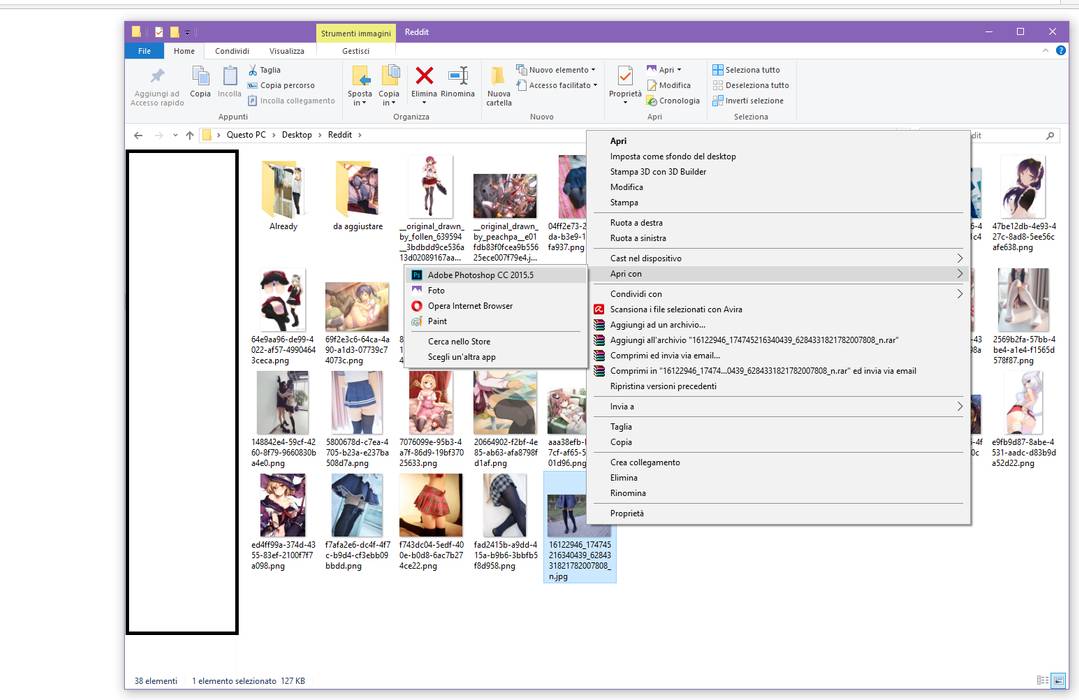
Task: Switch to the Visualizza tab
Action: [x=286, y=51]
